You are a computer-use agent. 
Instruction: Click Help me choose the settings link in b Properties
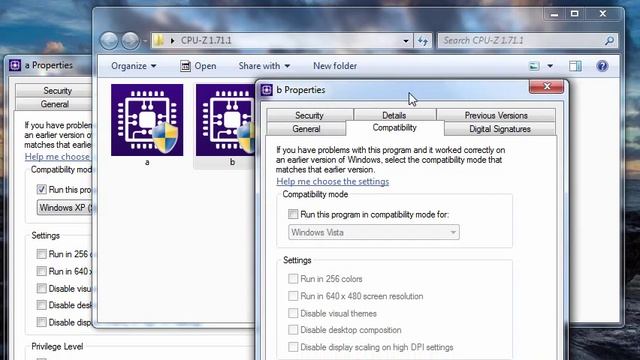333,181
